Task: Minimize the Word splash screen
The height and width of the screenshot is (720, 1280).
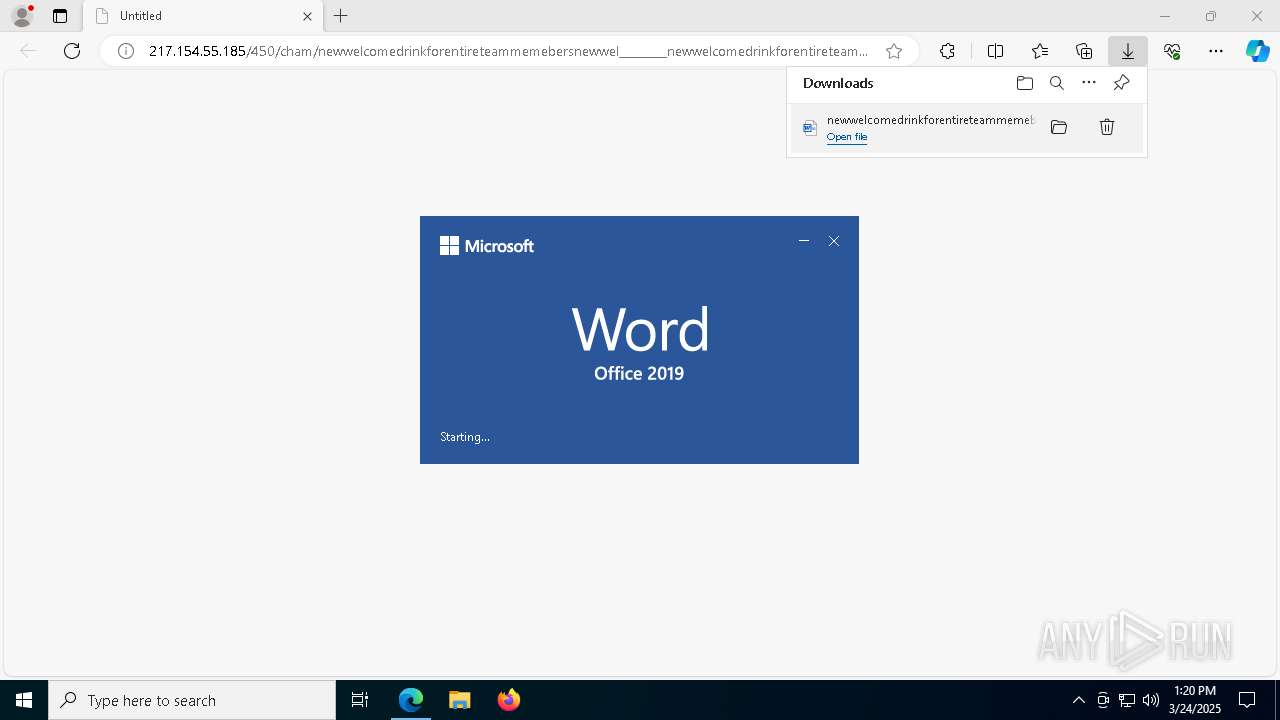Action: [x=804, y=241]
